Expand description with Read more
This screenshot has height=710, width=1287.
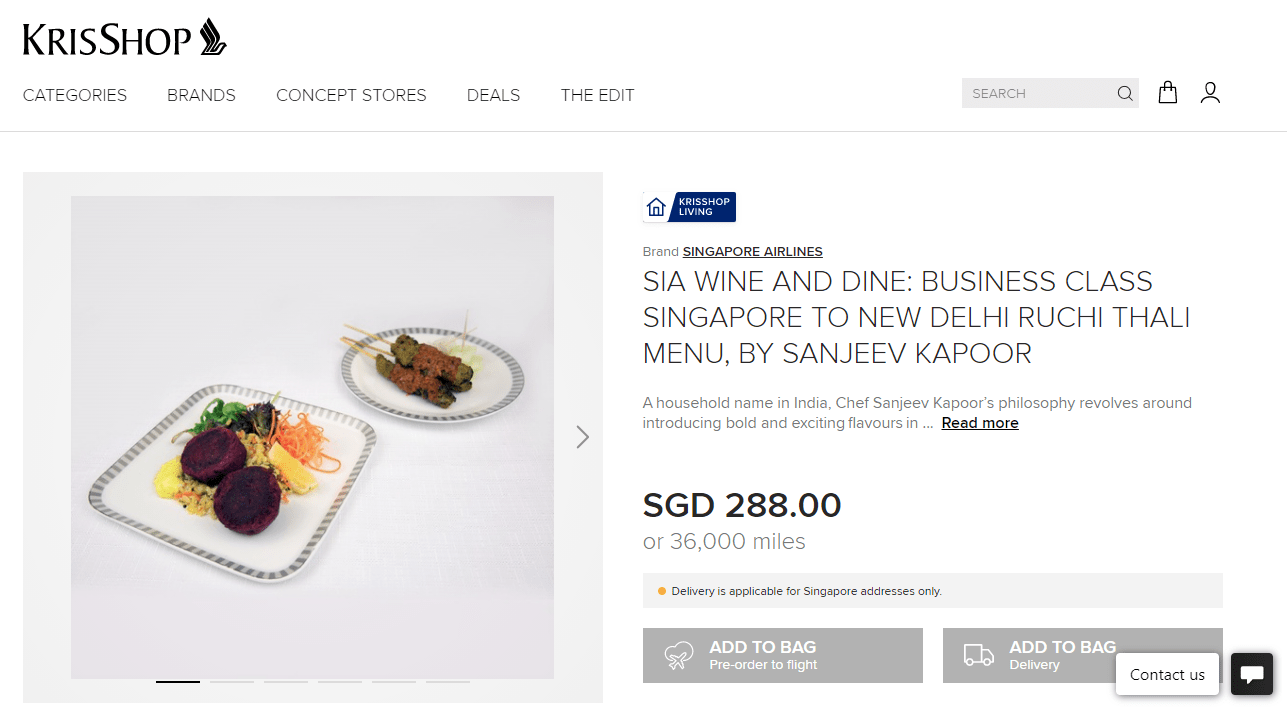point(979,423)
